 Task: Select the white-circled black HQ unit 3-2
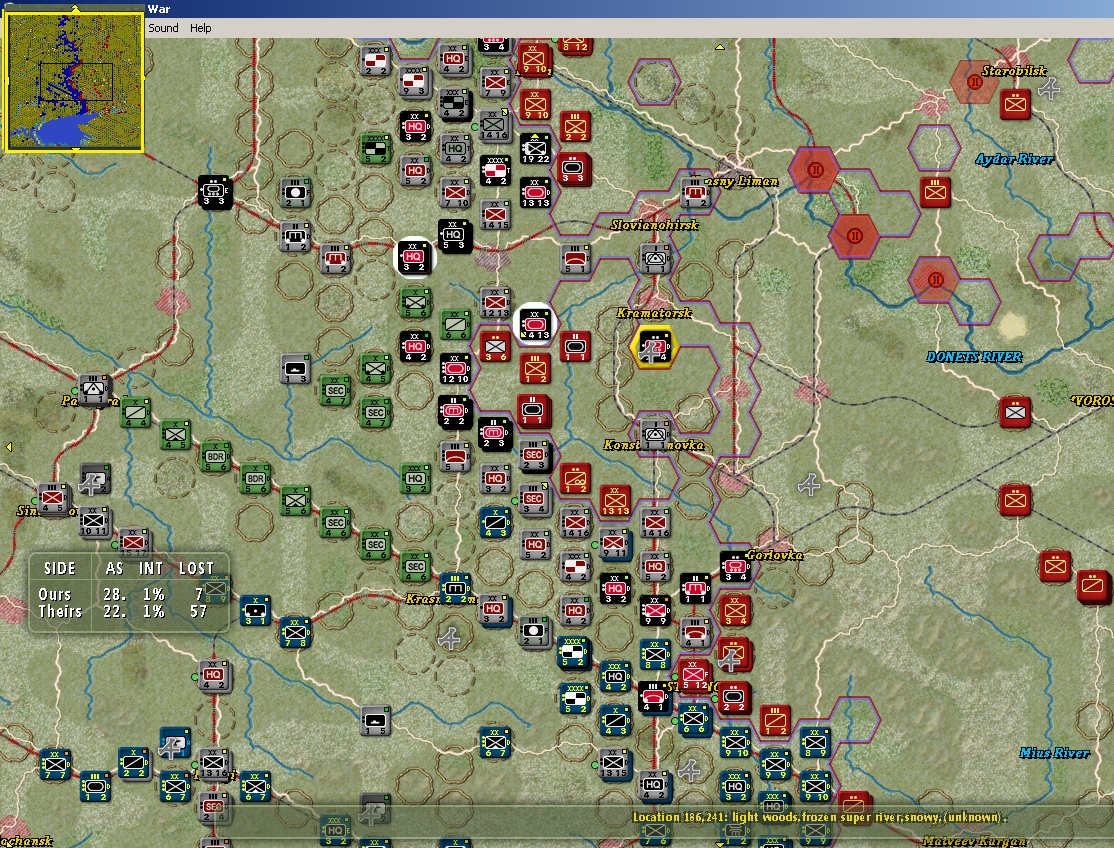415,257
